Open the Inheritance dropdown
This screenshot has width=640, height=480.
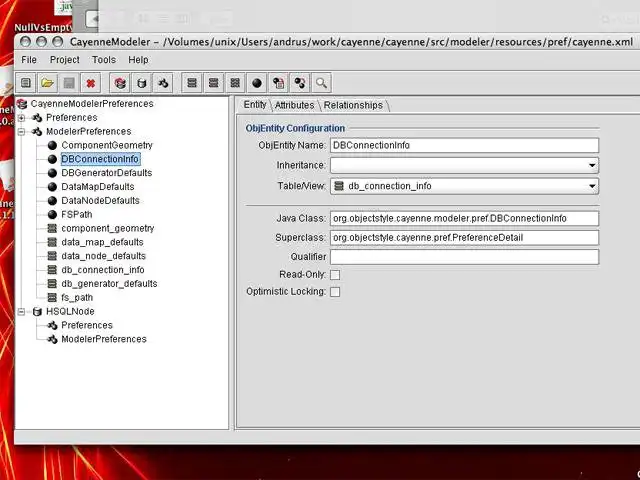coord(464,165)
